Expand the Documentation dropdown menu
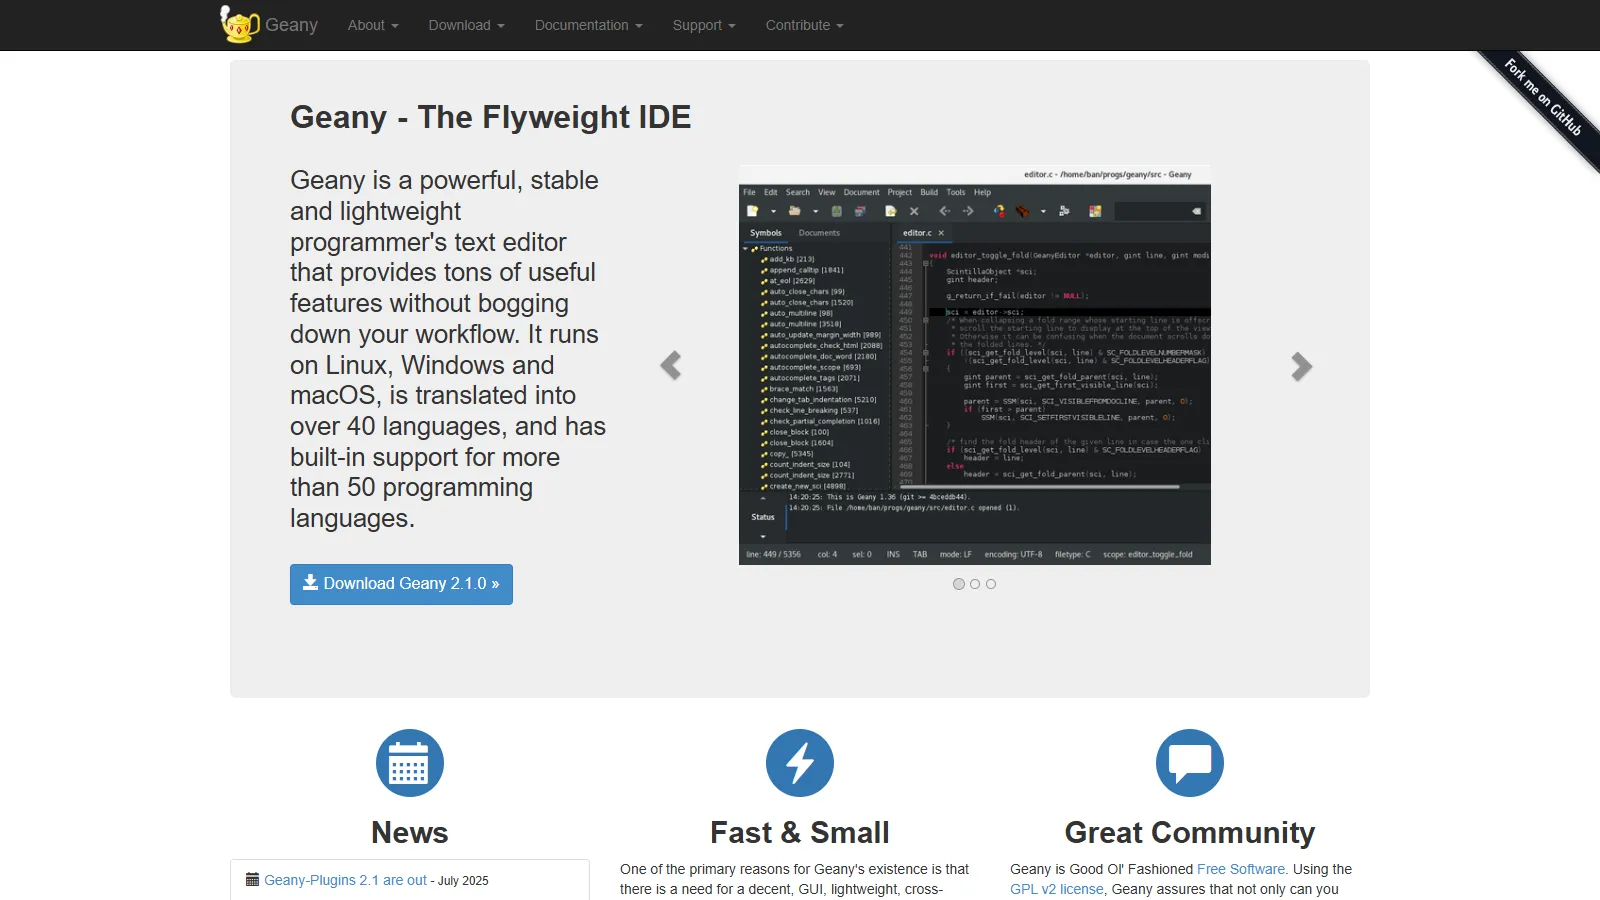Screen dimensions: 1600x900 pyautogui.click(x=588, y=25)
